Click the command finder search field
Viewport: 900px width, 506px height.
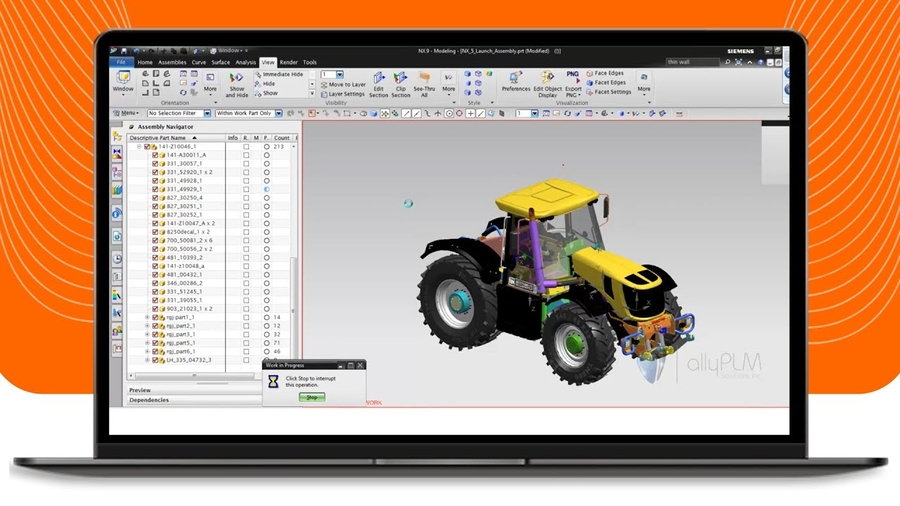pos(692,62)
